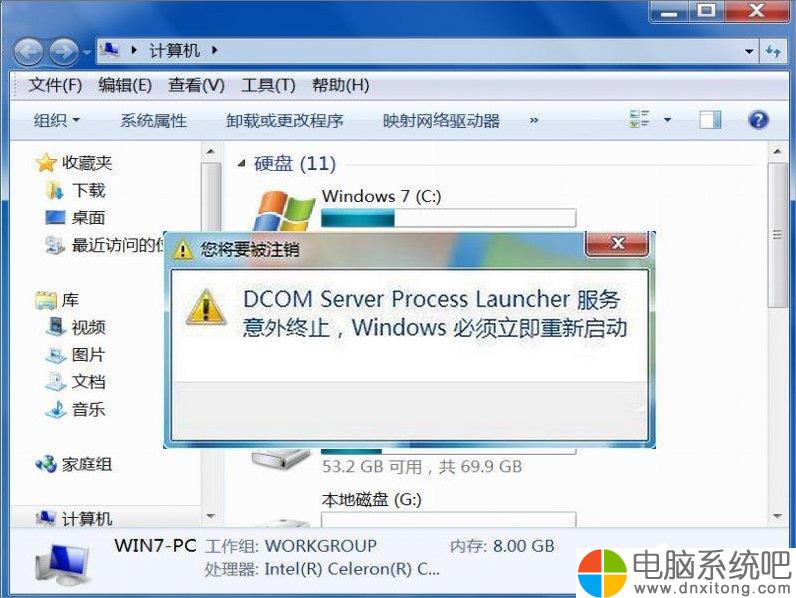Click the change view icon
Viewport: 796px width, 598px height.
(640, 120)
